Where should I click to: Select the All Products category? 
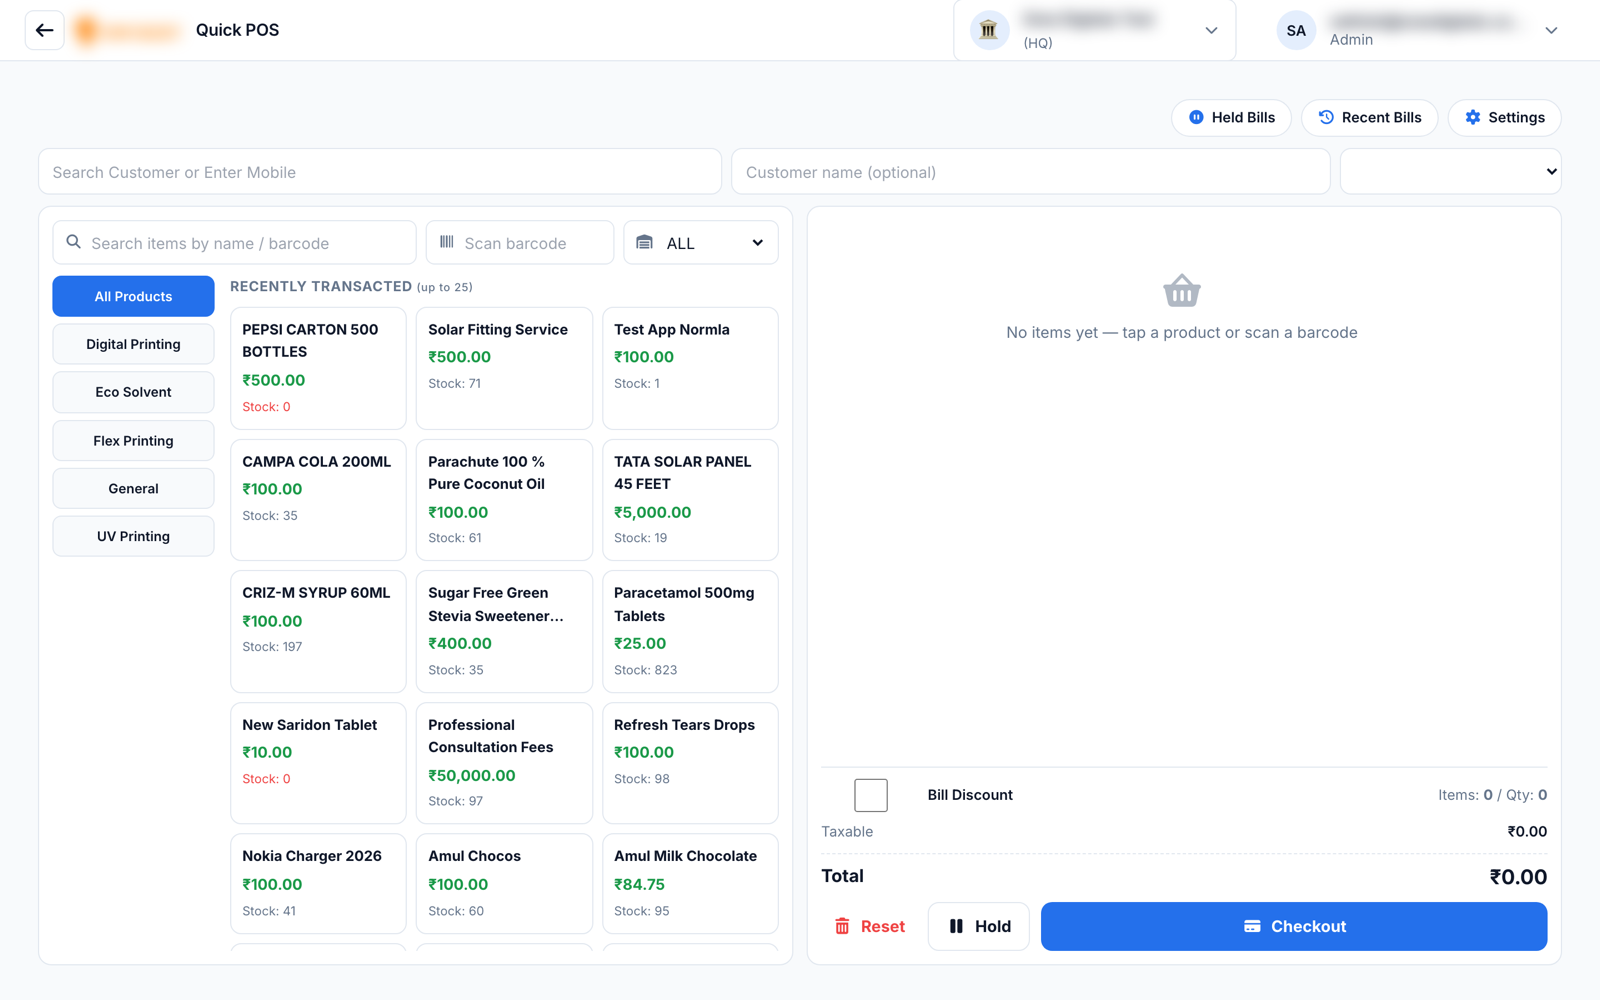coord(133,296)
